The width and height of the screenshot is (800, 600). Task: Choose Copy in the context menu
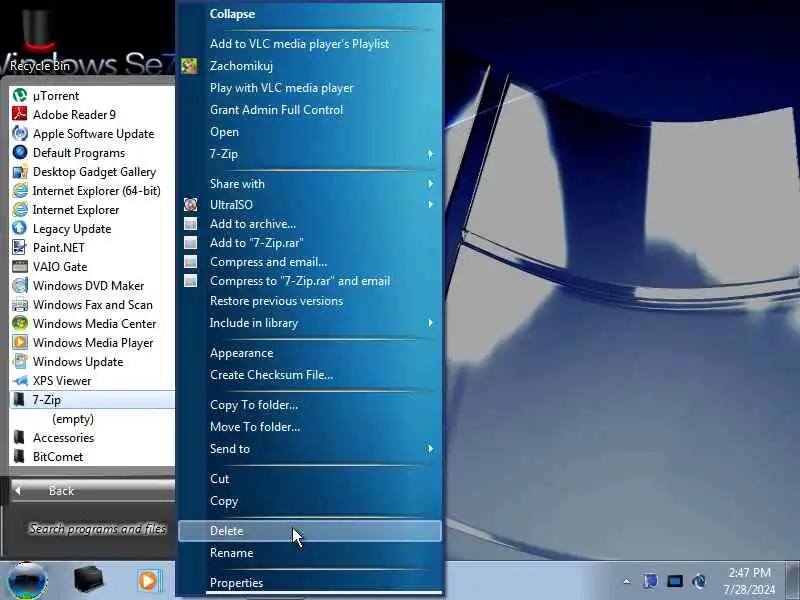310,501
